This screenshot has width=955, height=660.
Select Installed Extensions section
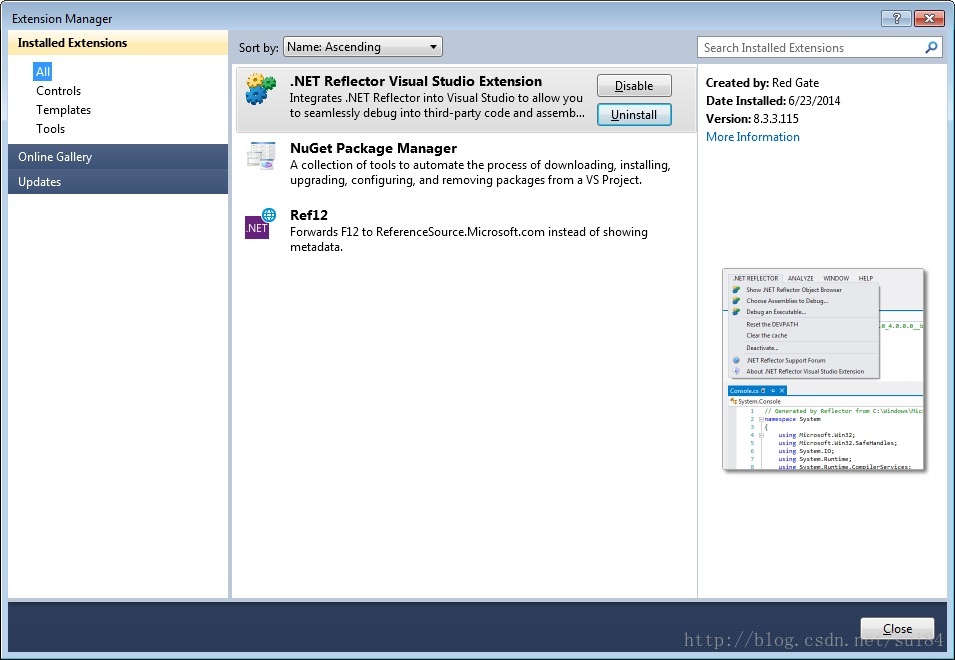point(118,43)
